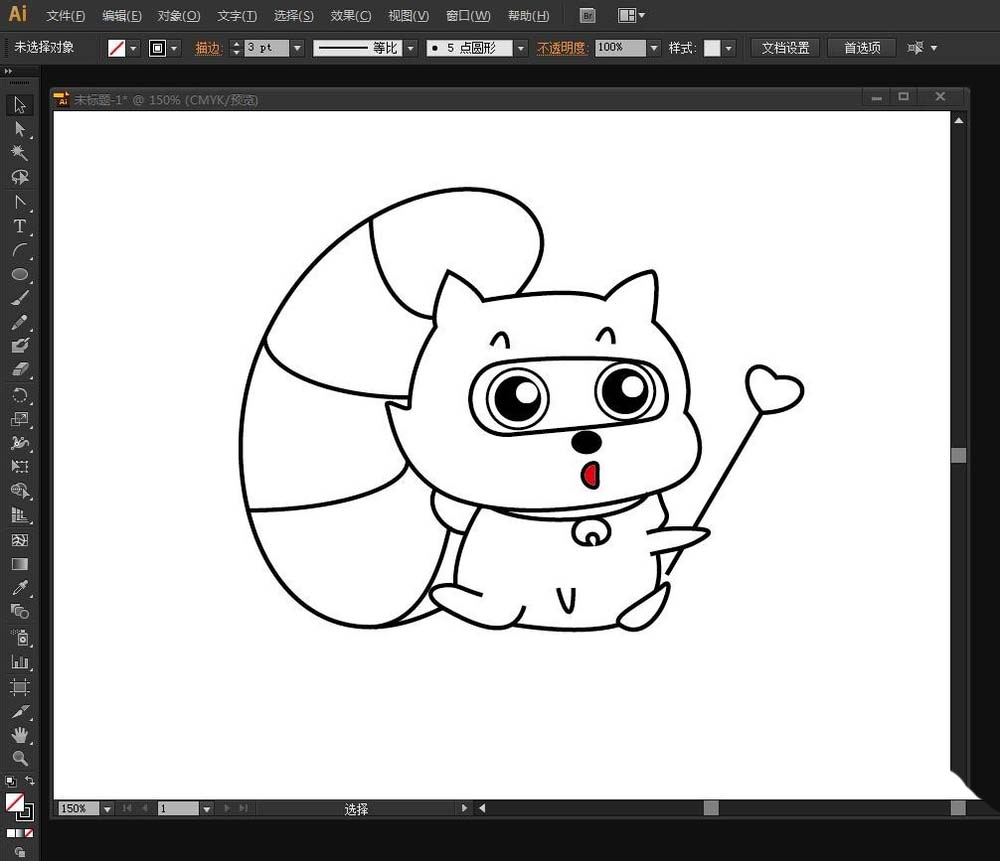The width and height of the screenshot is (1000, 861).
Task: Select the Ellipse tool
Action: tap(20, 274)
